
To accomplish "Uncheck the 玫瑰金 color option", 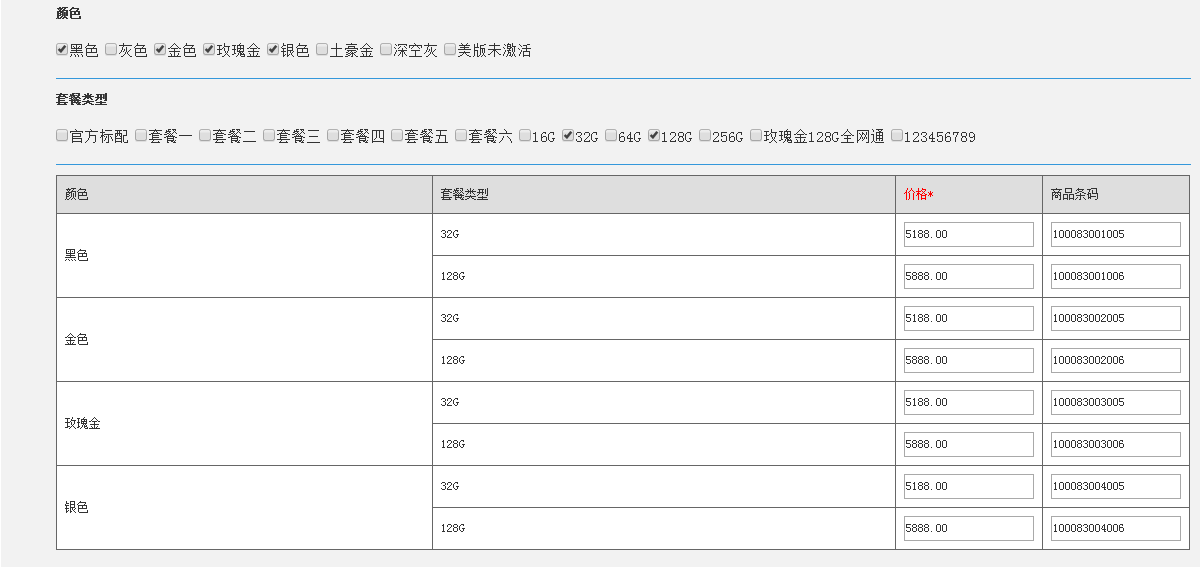I will 209,49.
